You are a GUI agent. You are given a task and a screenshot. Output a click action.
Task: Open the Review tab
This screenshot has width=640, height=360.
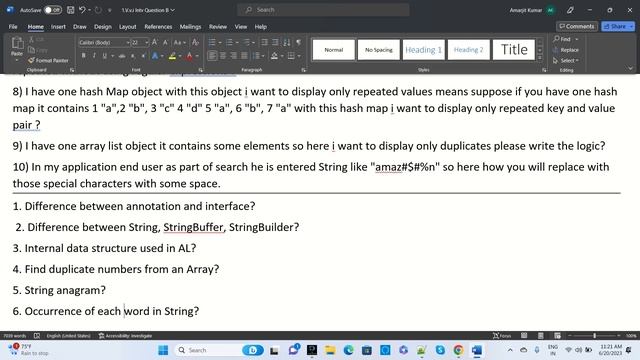[218, 27]
